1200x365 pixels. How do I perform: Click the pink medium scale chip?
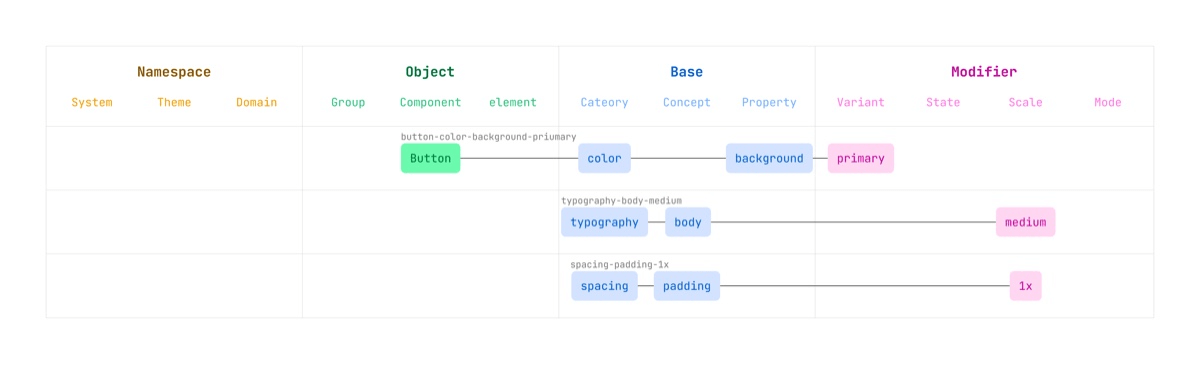tap(1025, 222)
